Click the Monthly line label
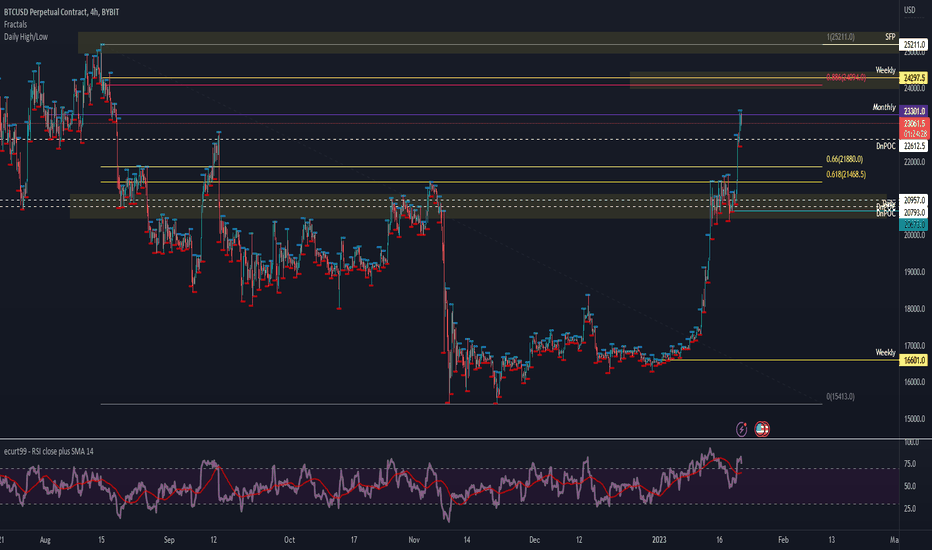The height and width of the screenshot is (550, 932). (884, 107)
